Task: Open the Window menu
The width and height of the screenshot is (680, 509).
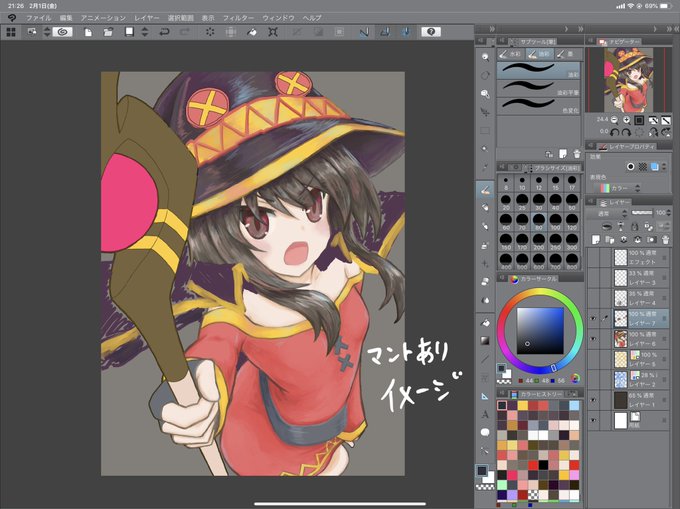Action: pyautogui.click(x=278, y=18)
